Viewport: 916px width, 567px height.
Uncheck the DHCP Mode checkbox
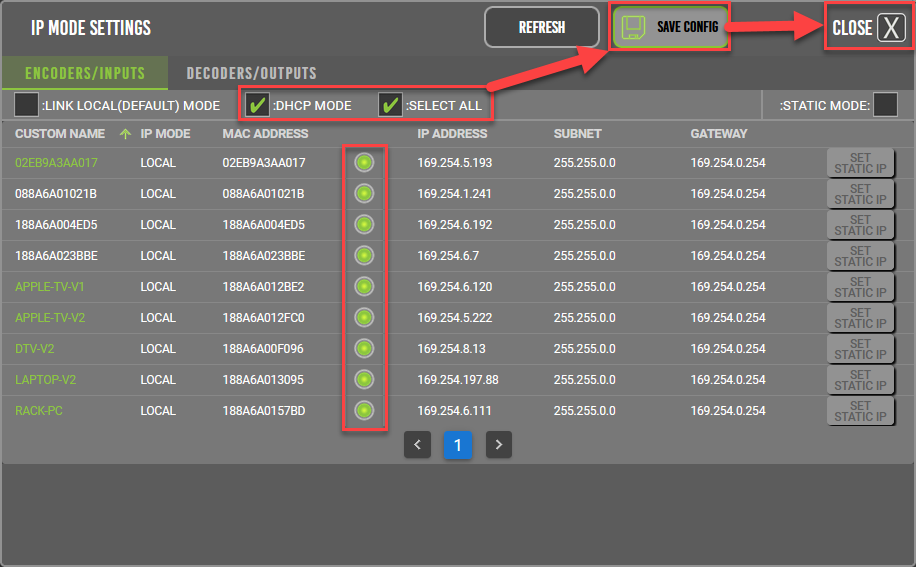258,105
